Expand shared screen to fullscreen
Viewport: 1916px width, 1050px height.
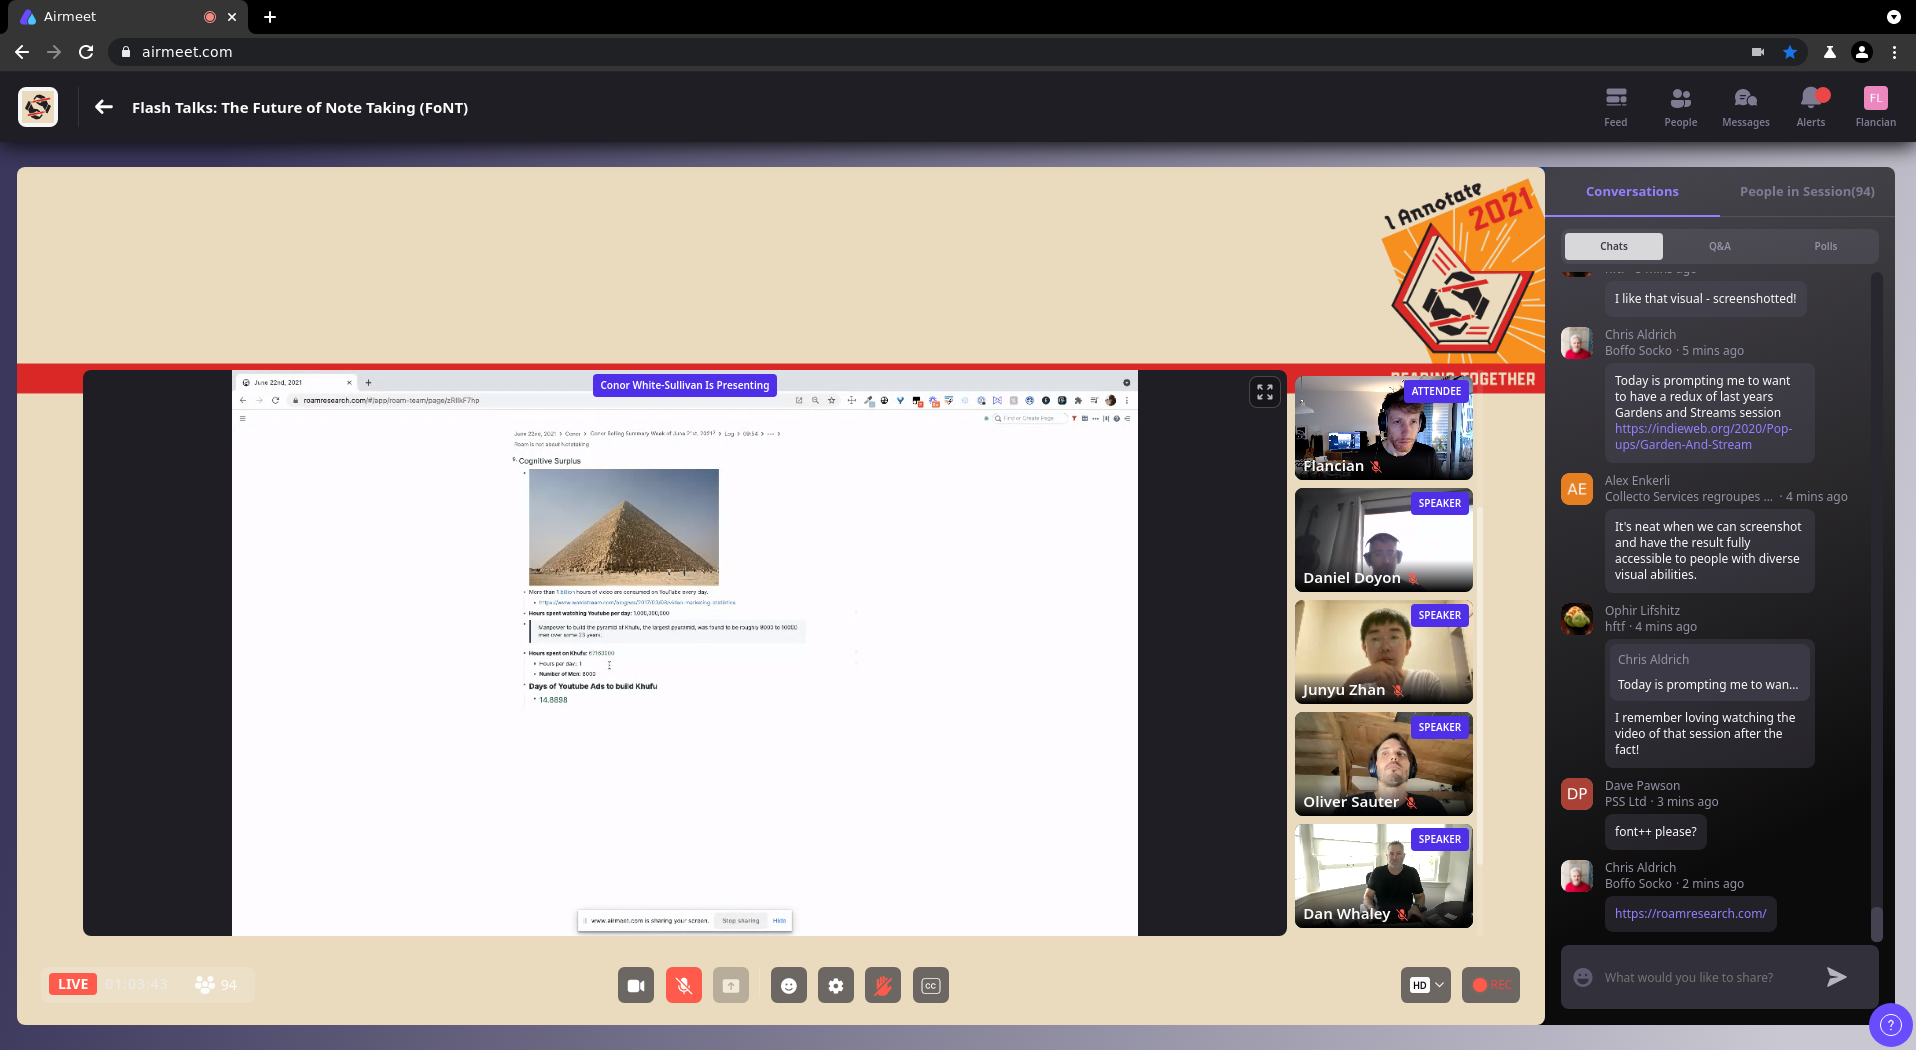[1265, 392]
